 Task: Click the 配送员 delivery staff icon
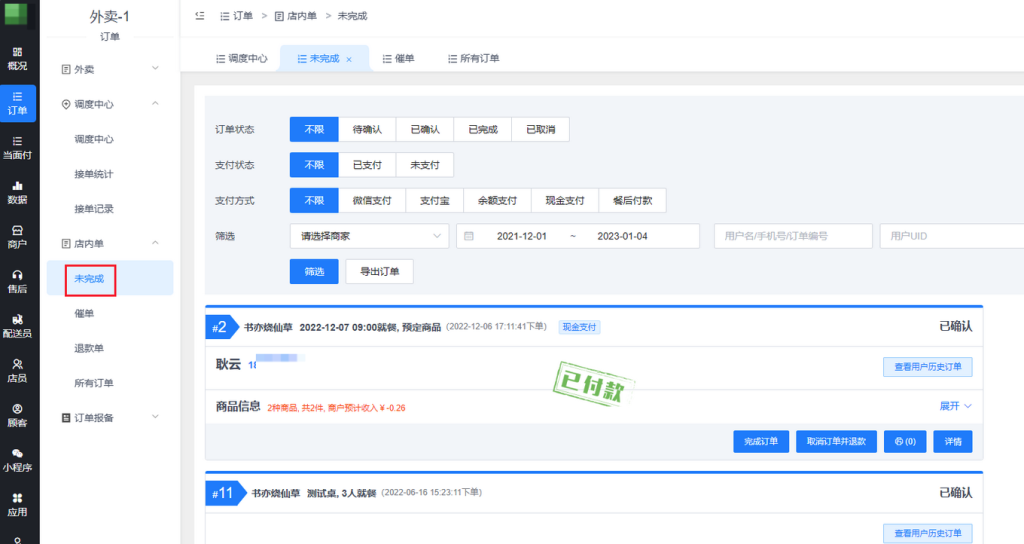17,325
